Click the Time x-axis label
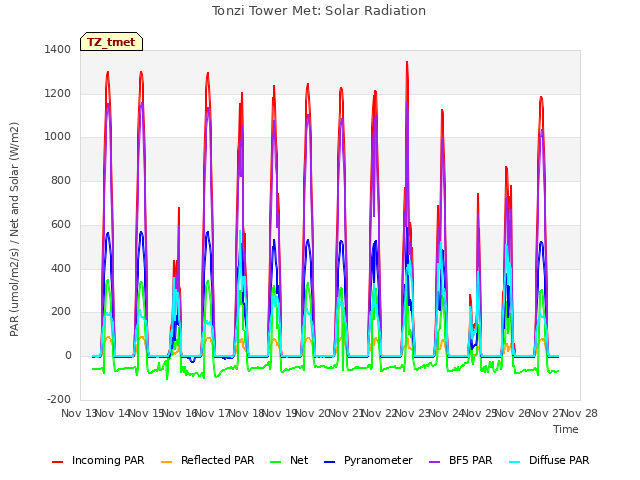This screenshot has height=480, width=640. [x=566, y=429]
